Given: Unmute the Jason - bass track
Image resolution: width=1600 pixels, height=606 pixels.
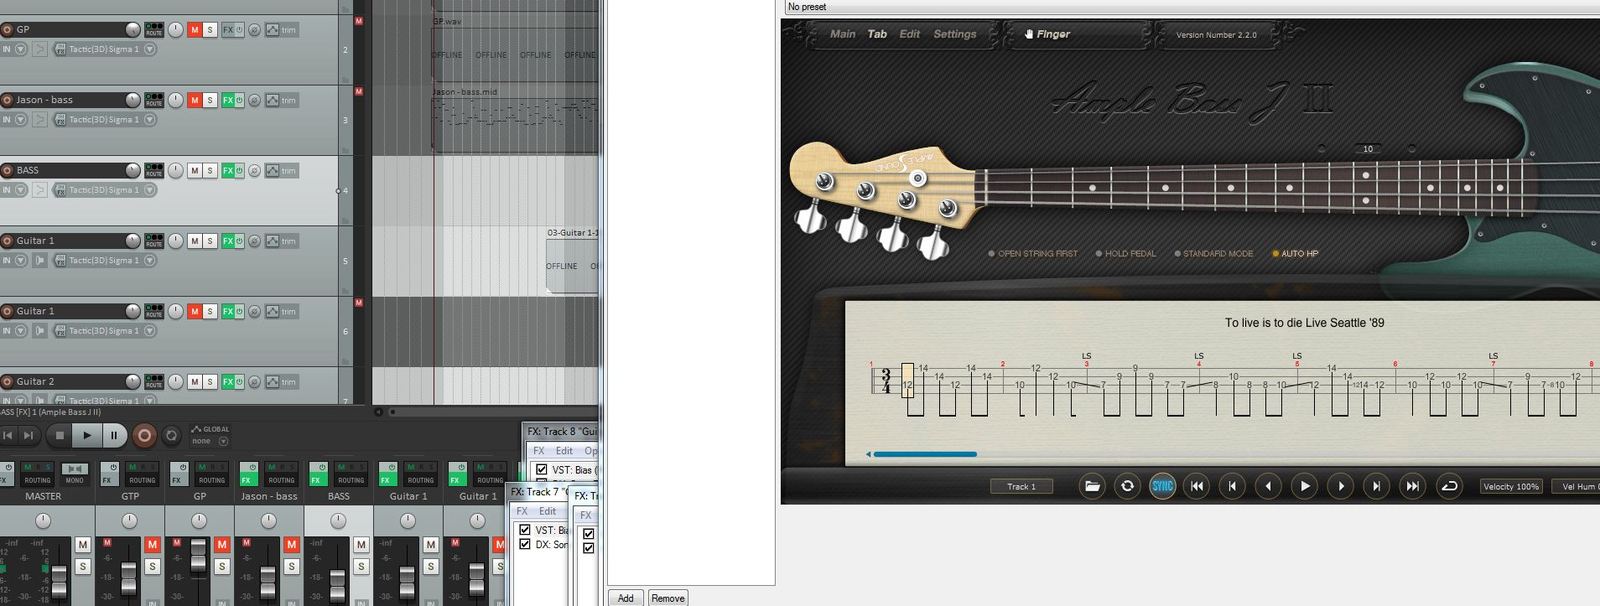Looking at the screenshot, I should point(194,100).
